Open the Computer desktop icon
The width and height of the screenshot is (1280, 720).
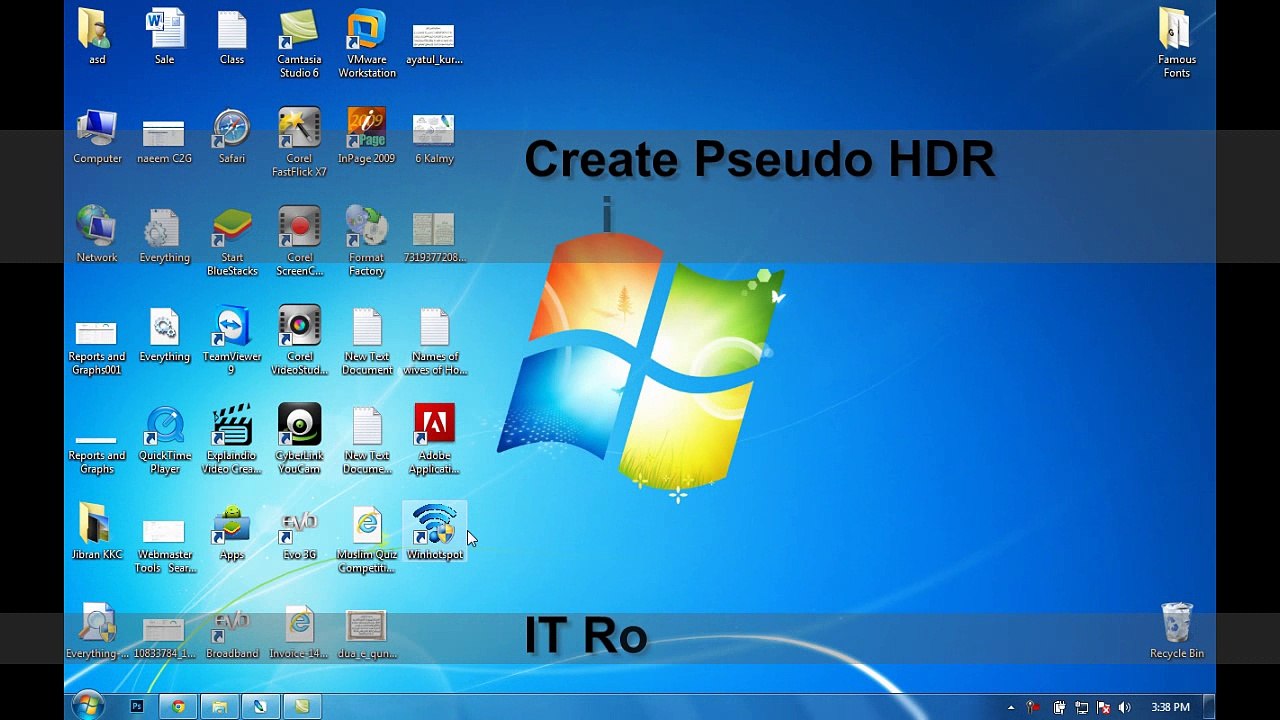click(x=97, y=136)
